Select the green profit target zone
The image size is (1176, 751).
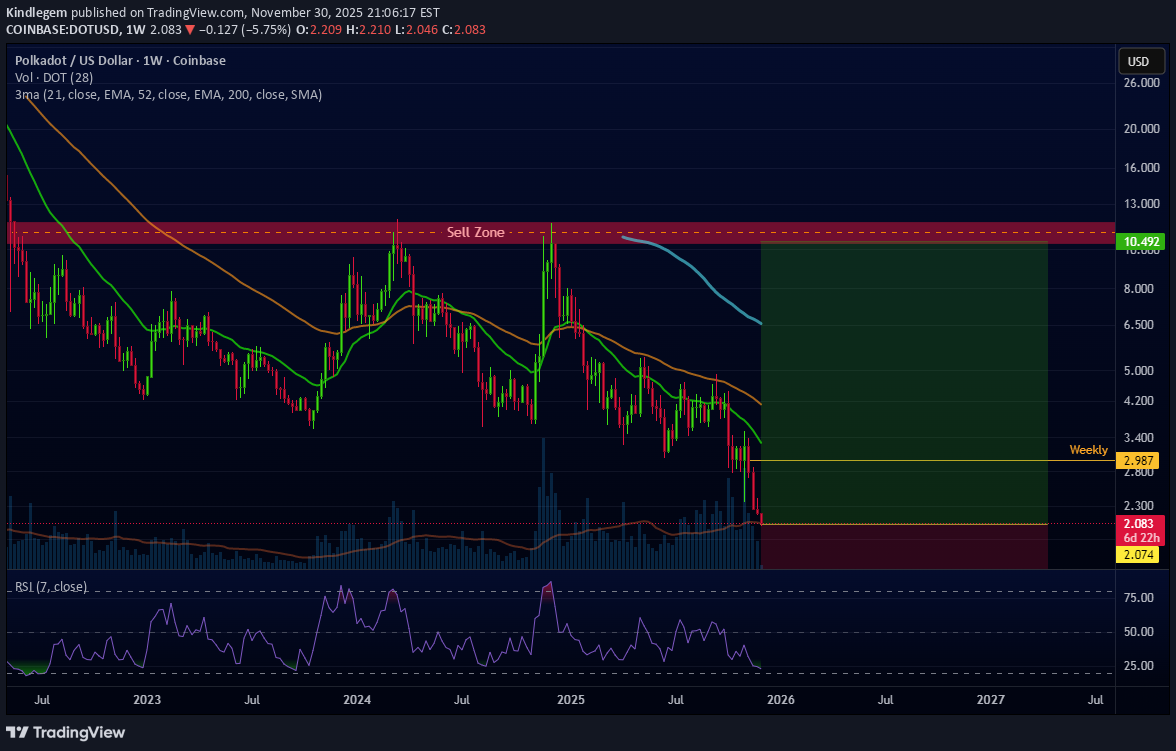tap(904, 380)
